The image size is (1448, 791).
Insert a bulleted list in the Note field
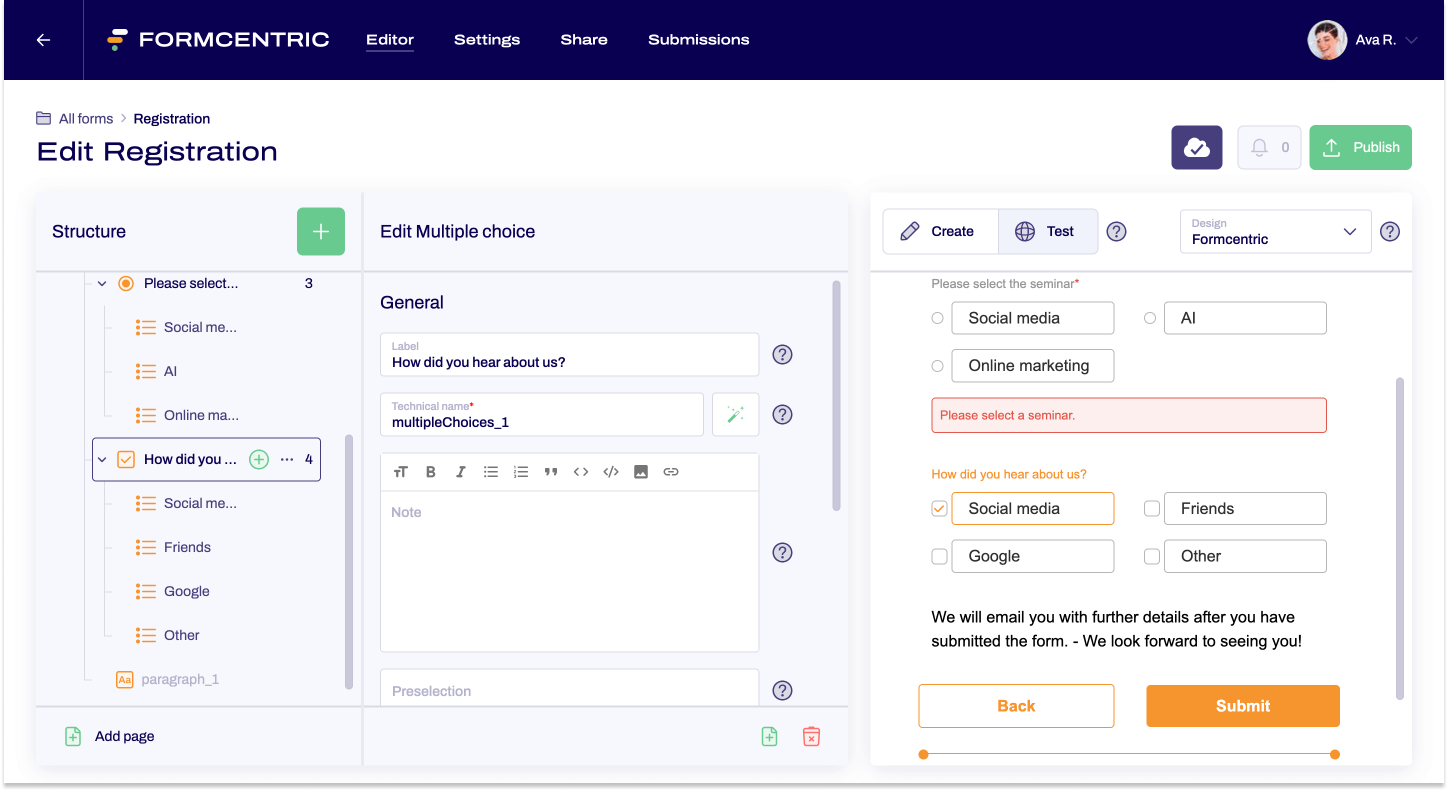point(491,471)
